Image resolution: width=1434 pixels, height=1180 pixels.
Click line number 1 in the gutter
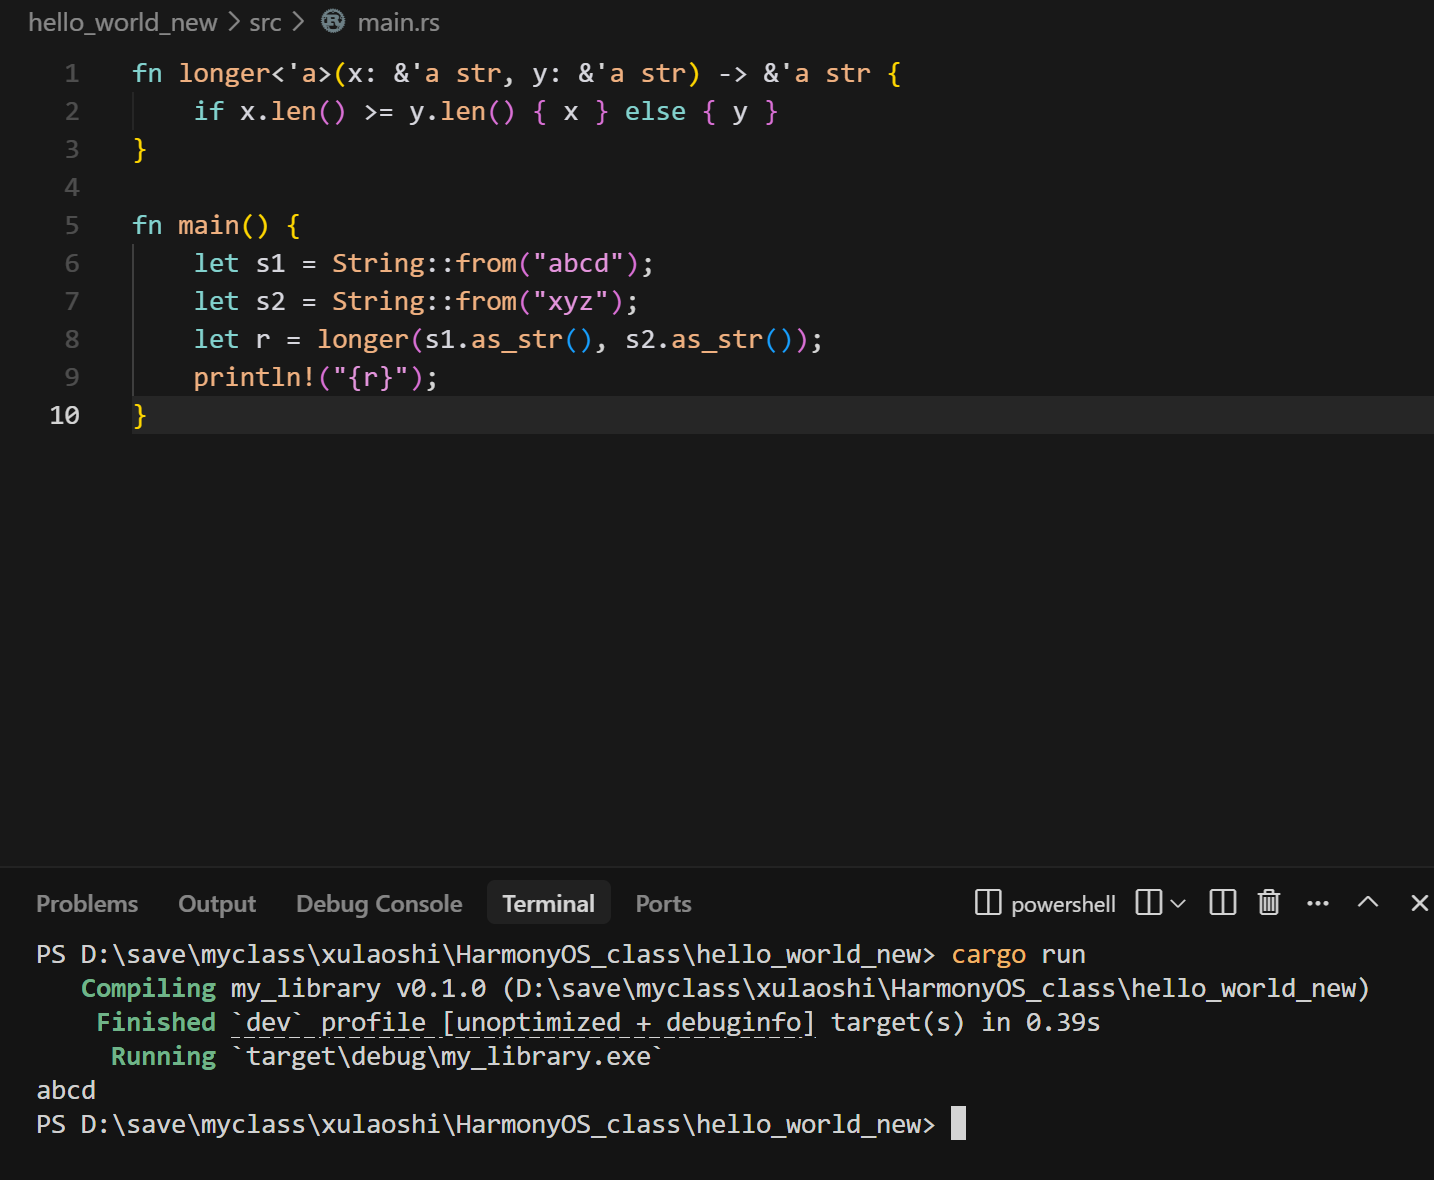tap(71, 74)
